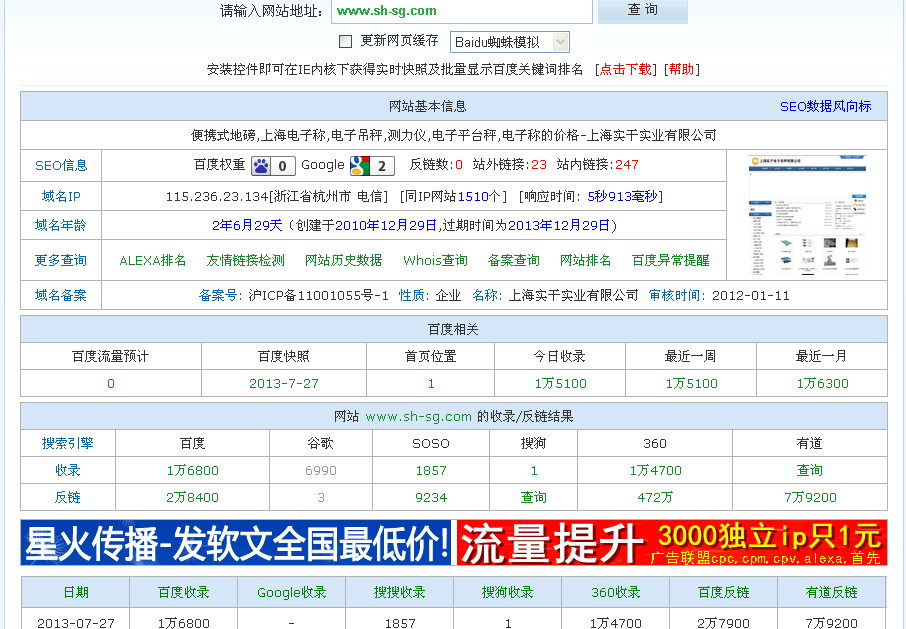Click www.sh-sg.com link in results header

click(x=418, y=416)
